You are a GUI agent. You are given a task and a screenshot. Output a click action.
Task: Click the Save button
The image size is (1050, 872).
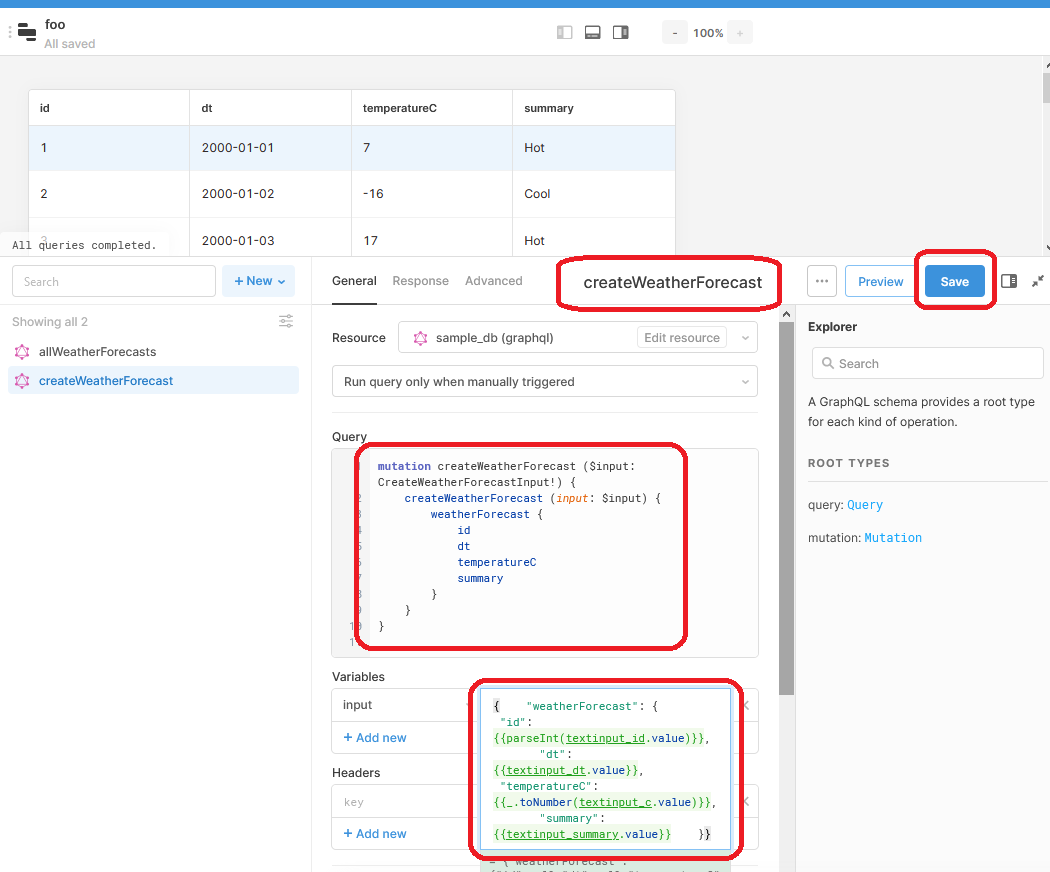(x=954, y=281)
